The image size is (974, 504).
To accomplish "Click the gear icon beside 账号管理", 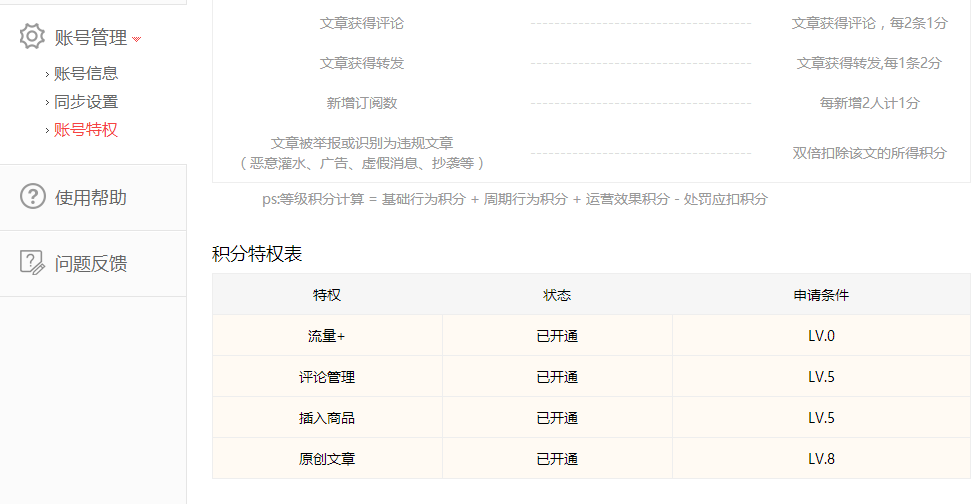I will [32, 37].
